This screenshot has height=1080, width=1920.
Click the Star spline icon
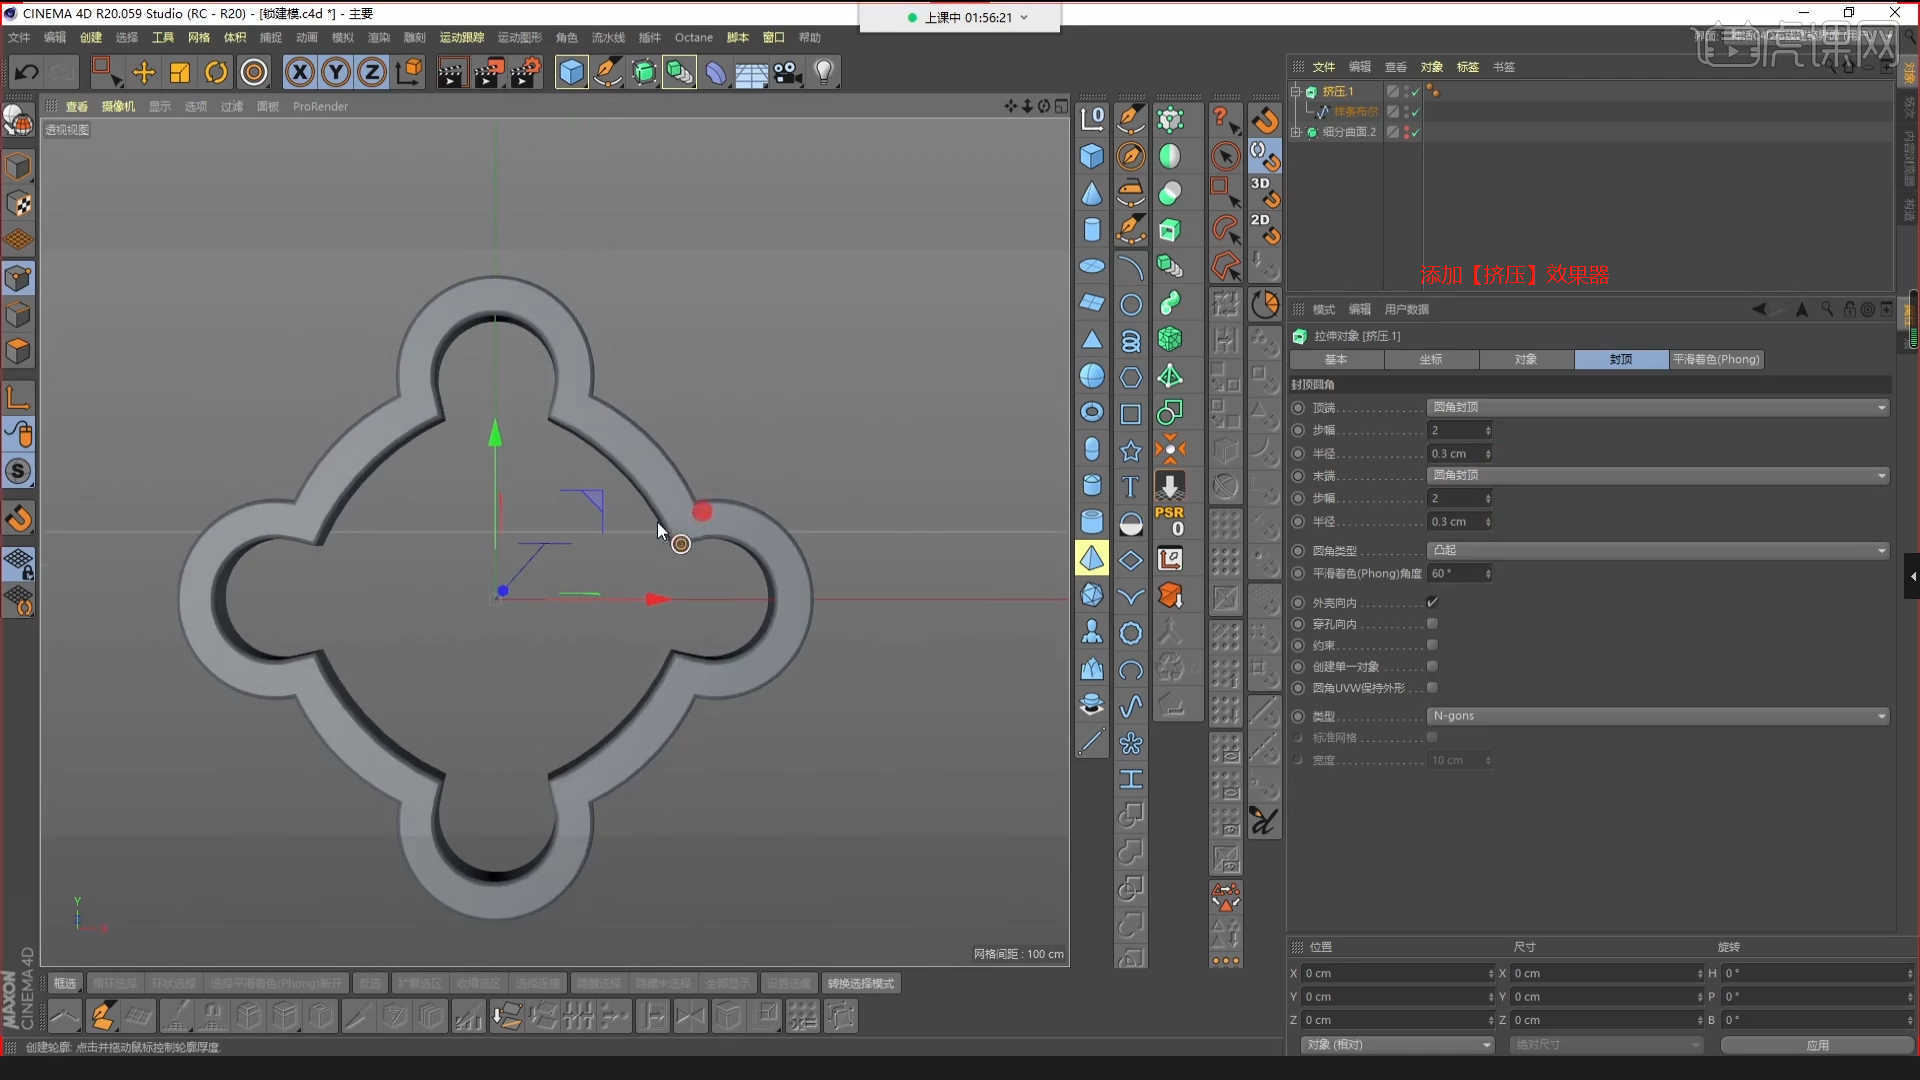point(1130,450)
